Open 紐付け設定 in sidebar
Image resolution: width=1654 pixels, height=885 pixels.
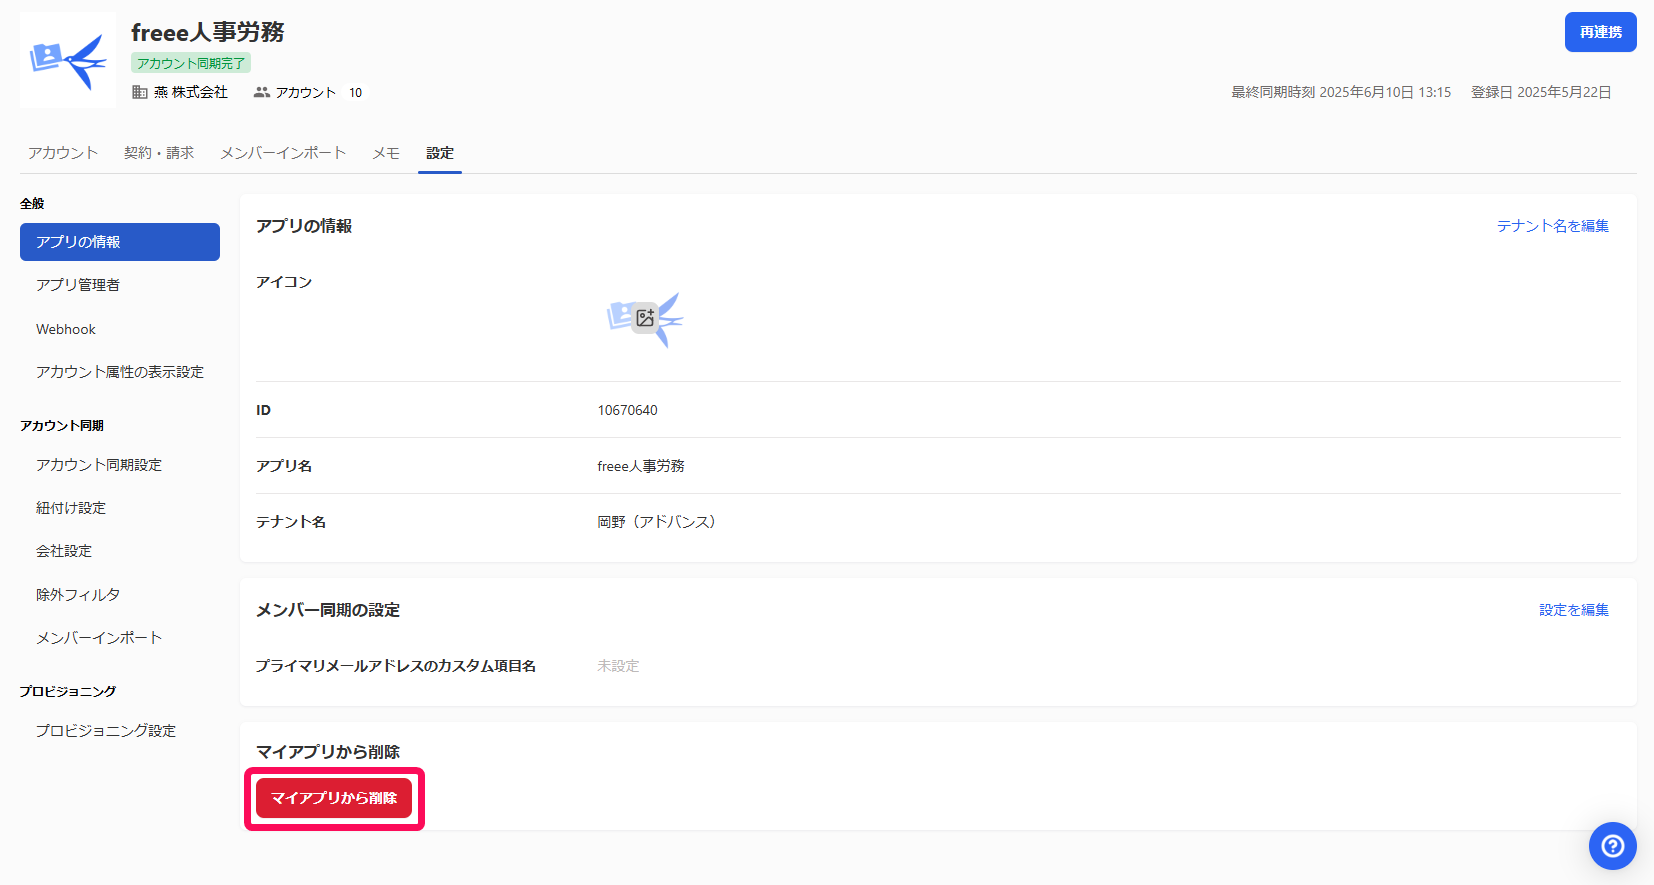click(x=120, y=508)
